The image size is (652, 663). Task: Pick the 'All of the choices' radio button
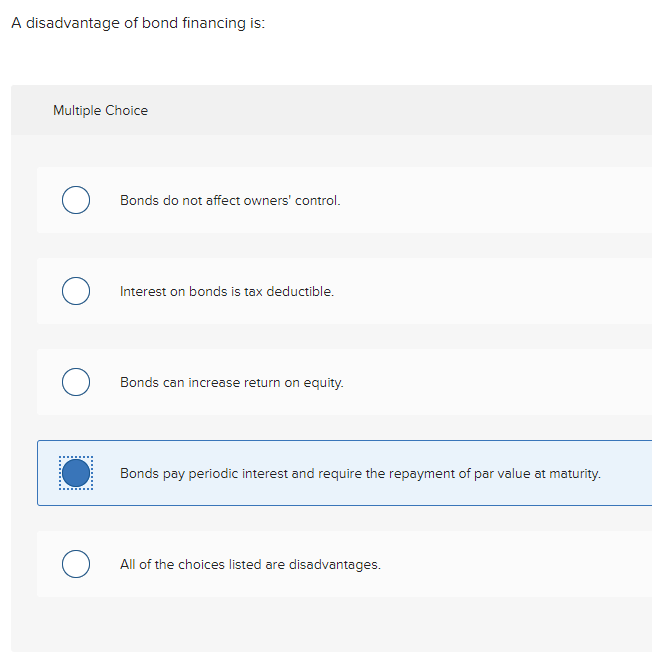coord(76,564)
